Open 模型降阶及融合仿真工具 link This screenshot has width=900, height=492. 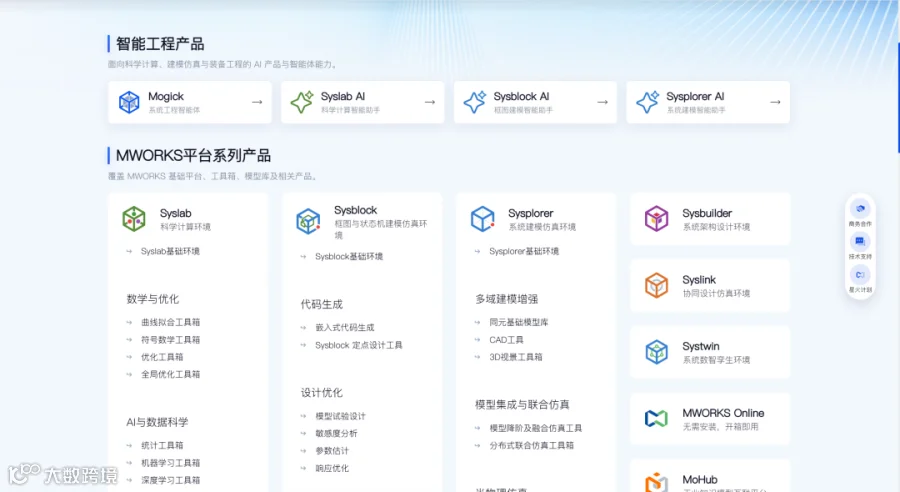536,428
